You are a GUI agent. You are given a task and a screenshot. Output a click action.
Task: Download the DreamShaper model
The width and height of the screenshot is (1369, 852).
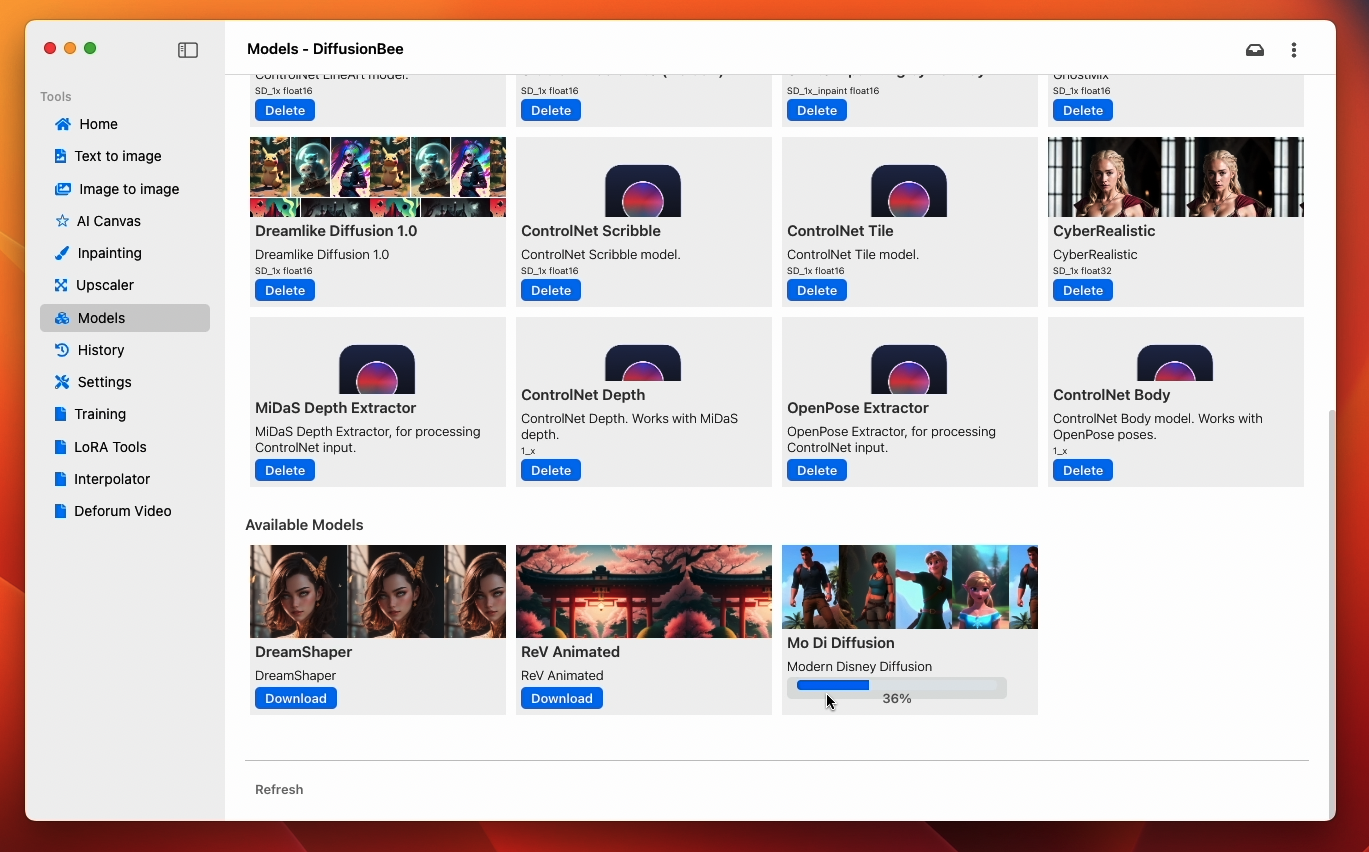coord(295,698)
